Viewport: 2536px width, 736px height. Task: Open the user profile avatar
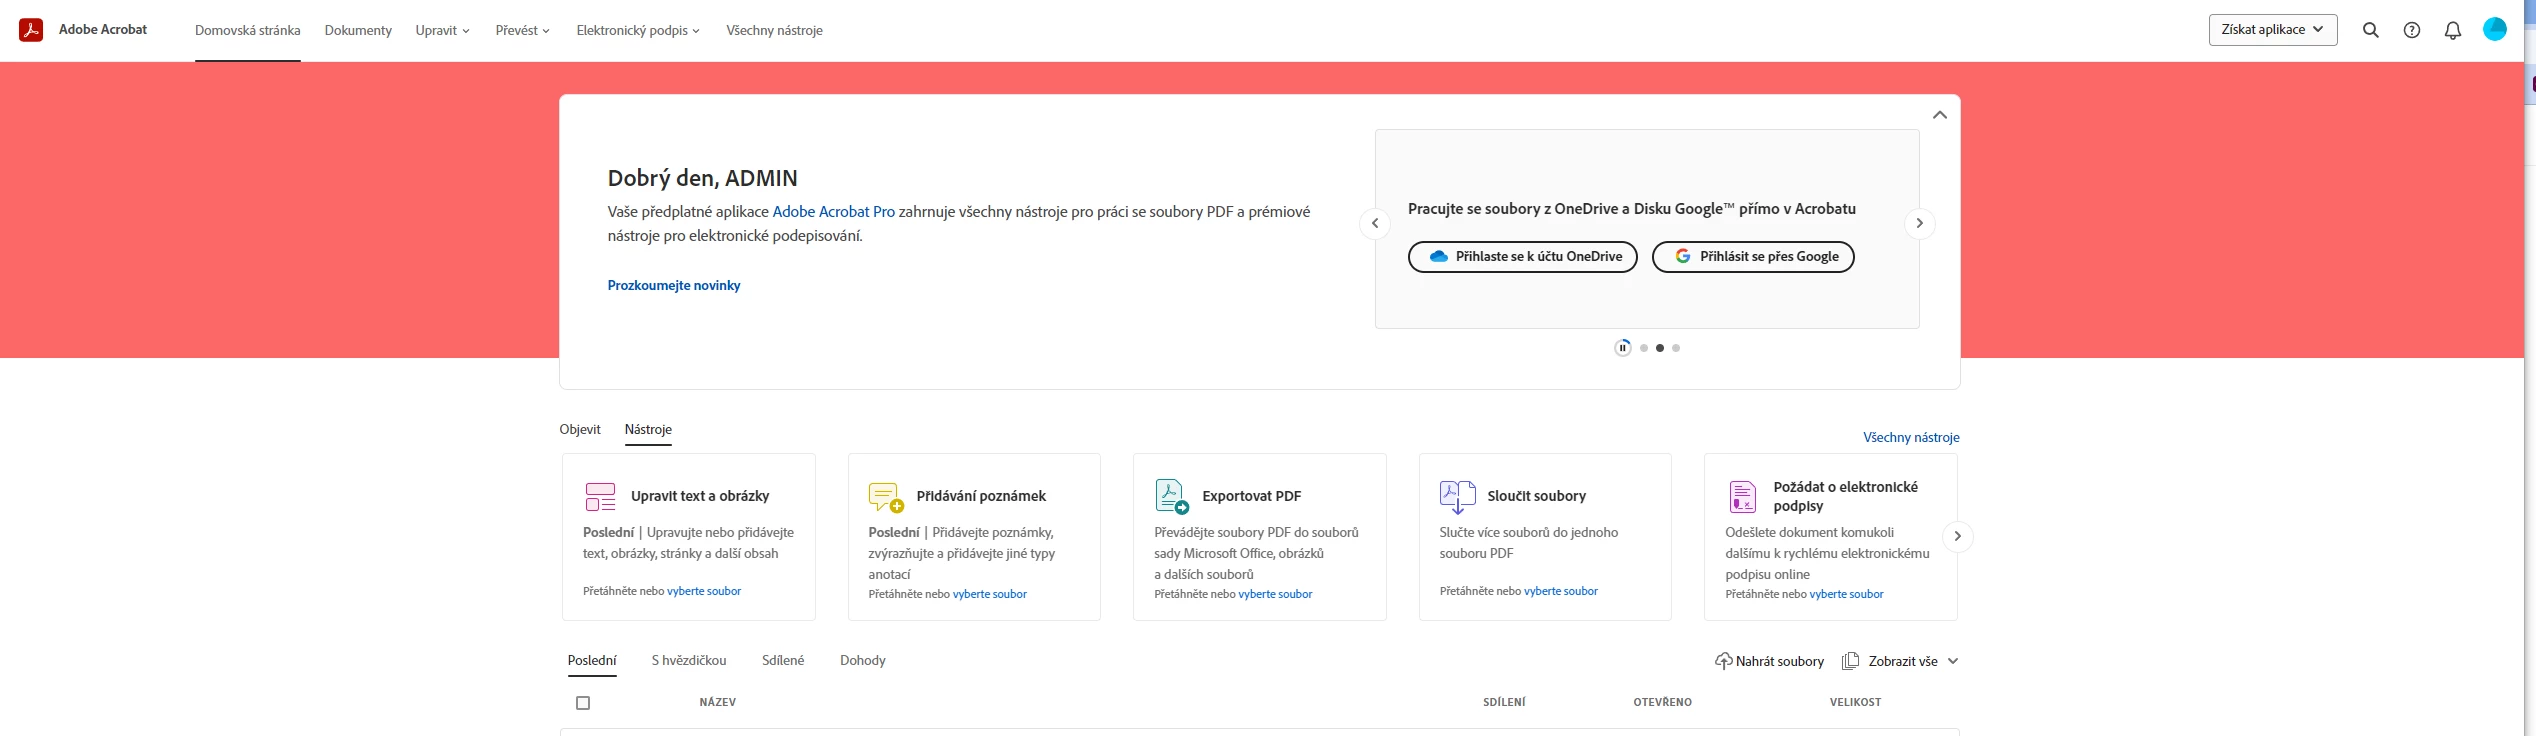click(2495, 30)
